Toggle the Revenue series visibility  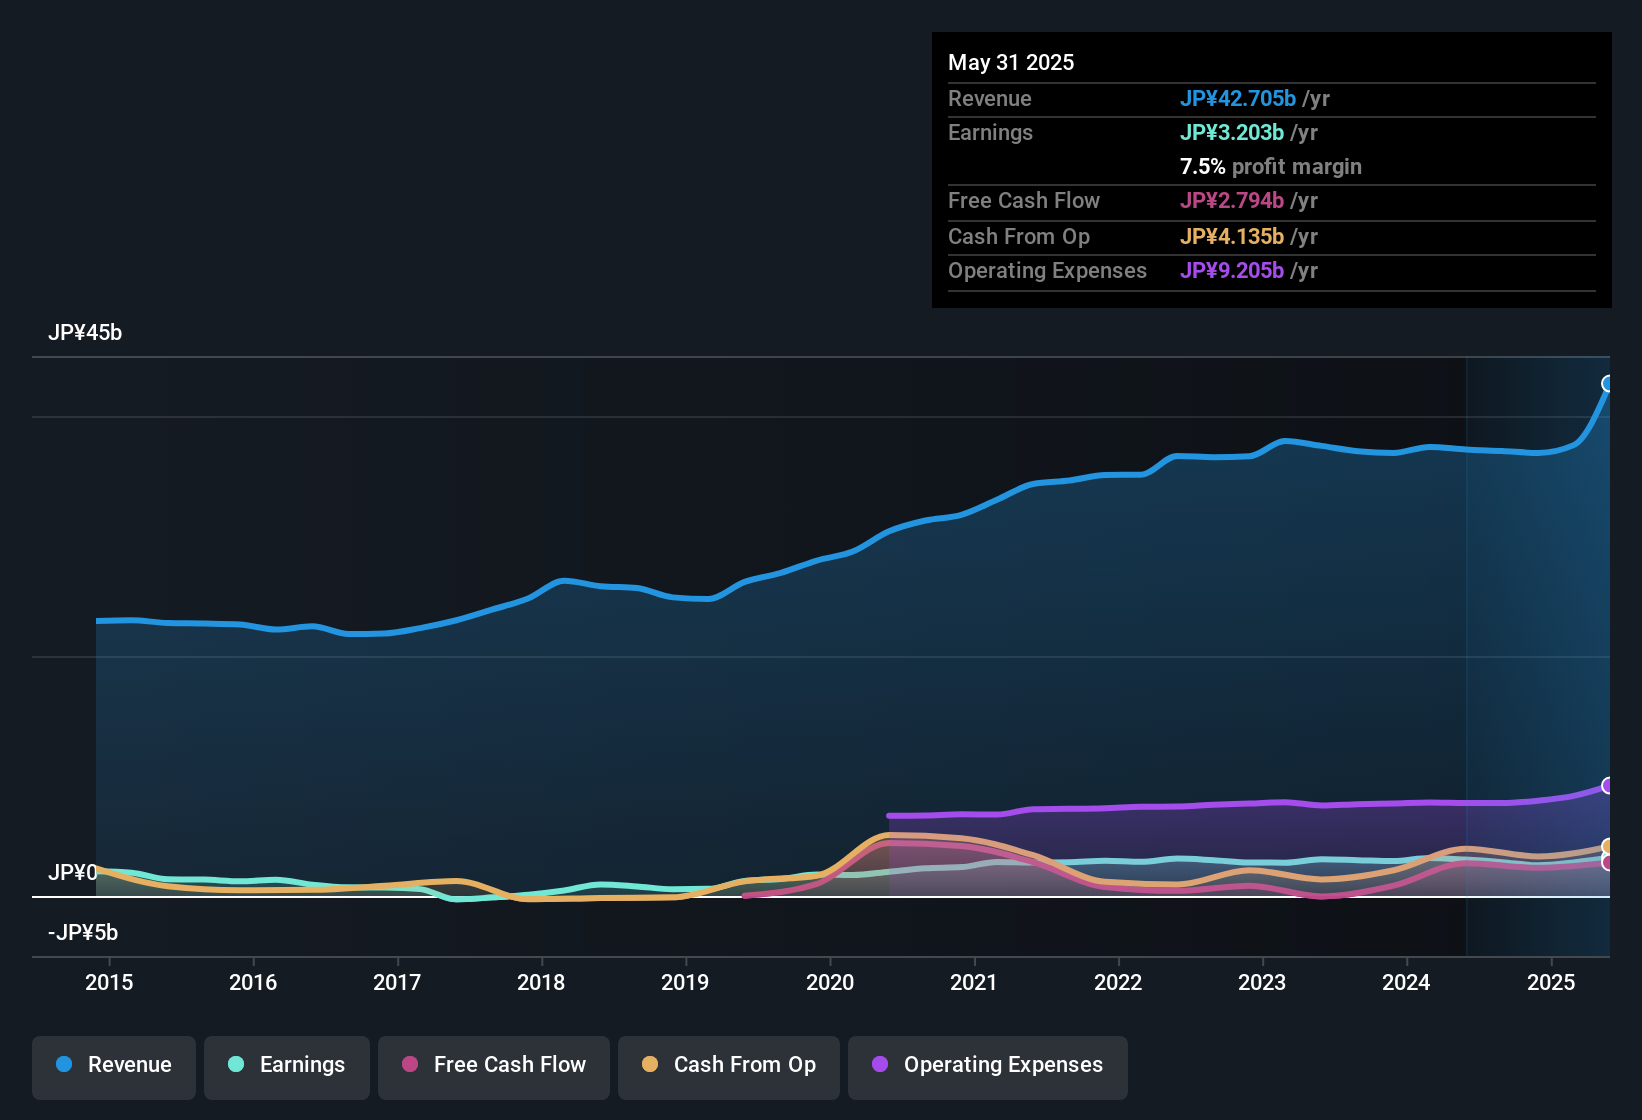click(x=113, y=1065)
